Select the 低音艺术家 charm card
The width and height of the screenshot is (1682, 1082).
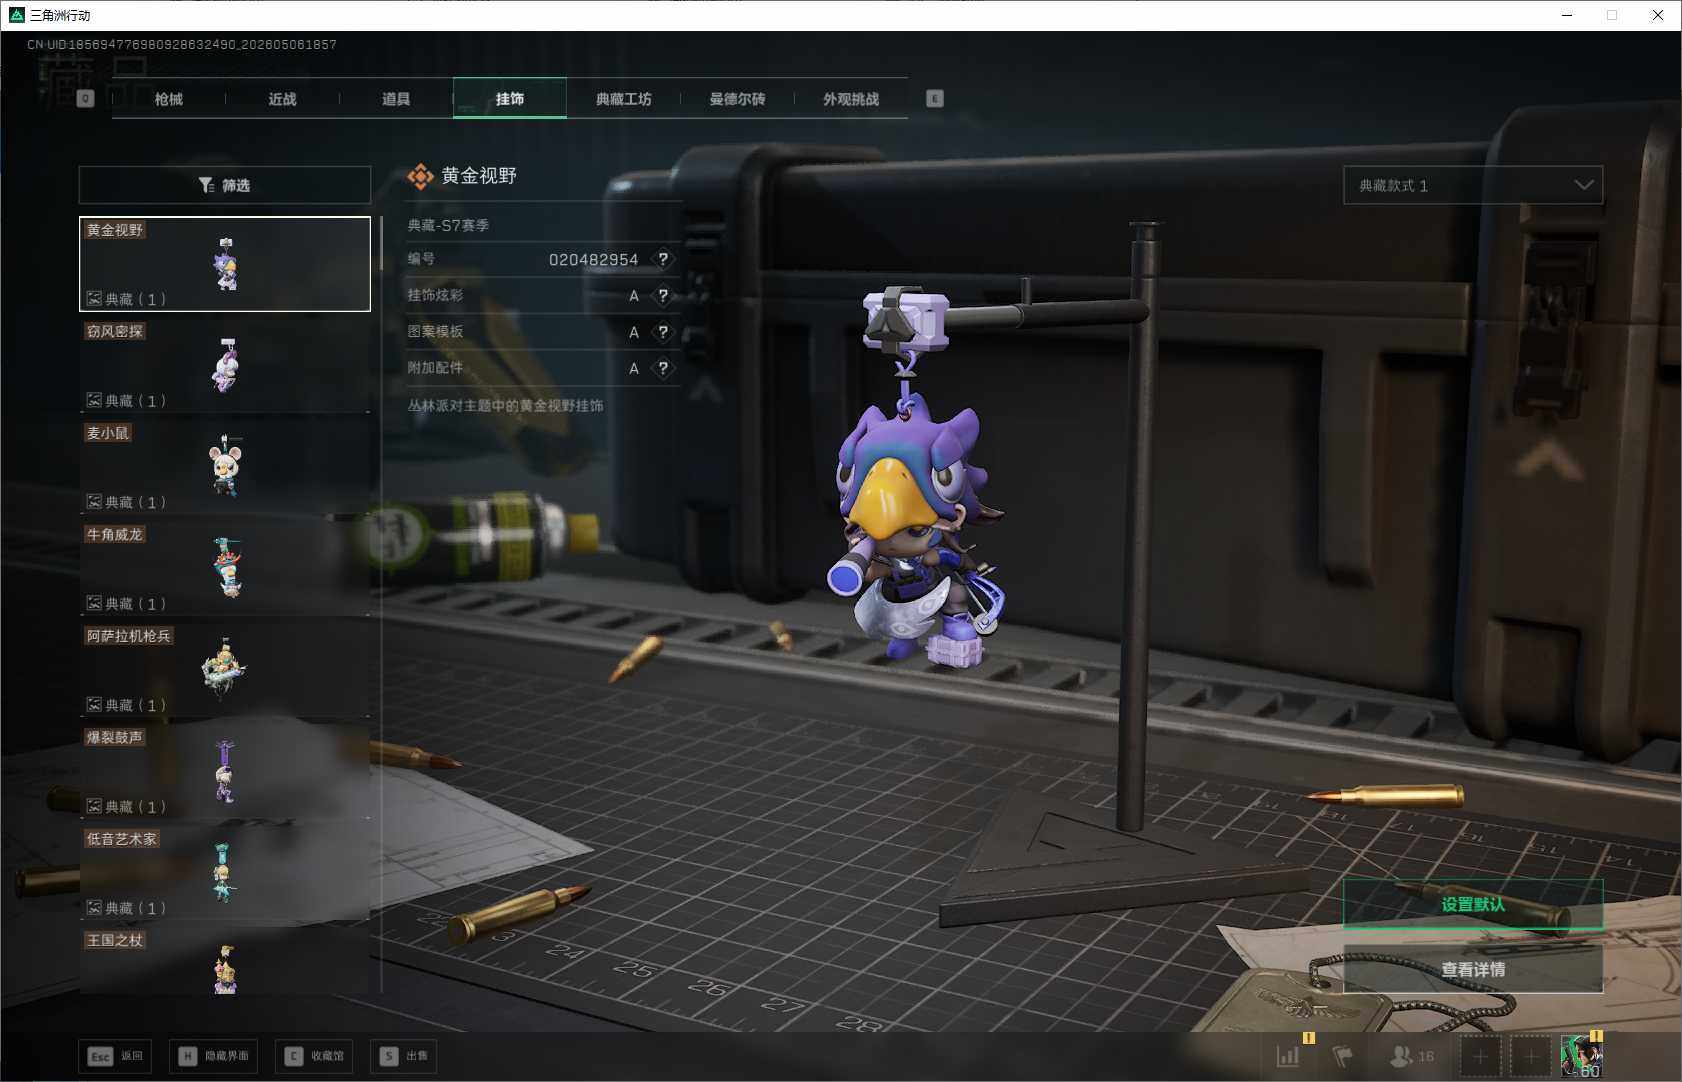point(225,873)
